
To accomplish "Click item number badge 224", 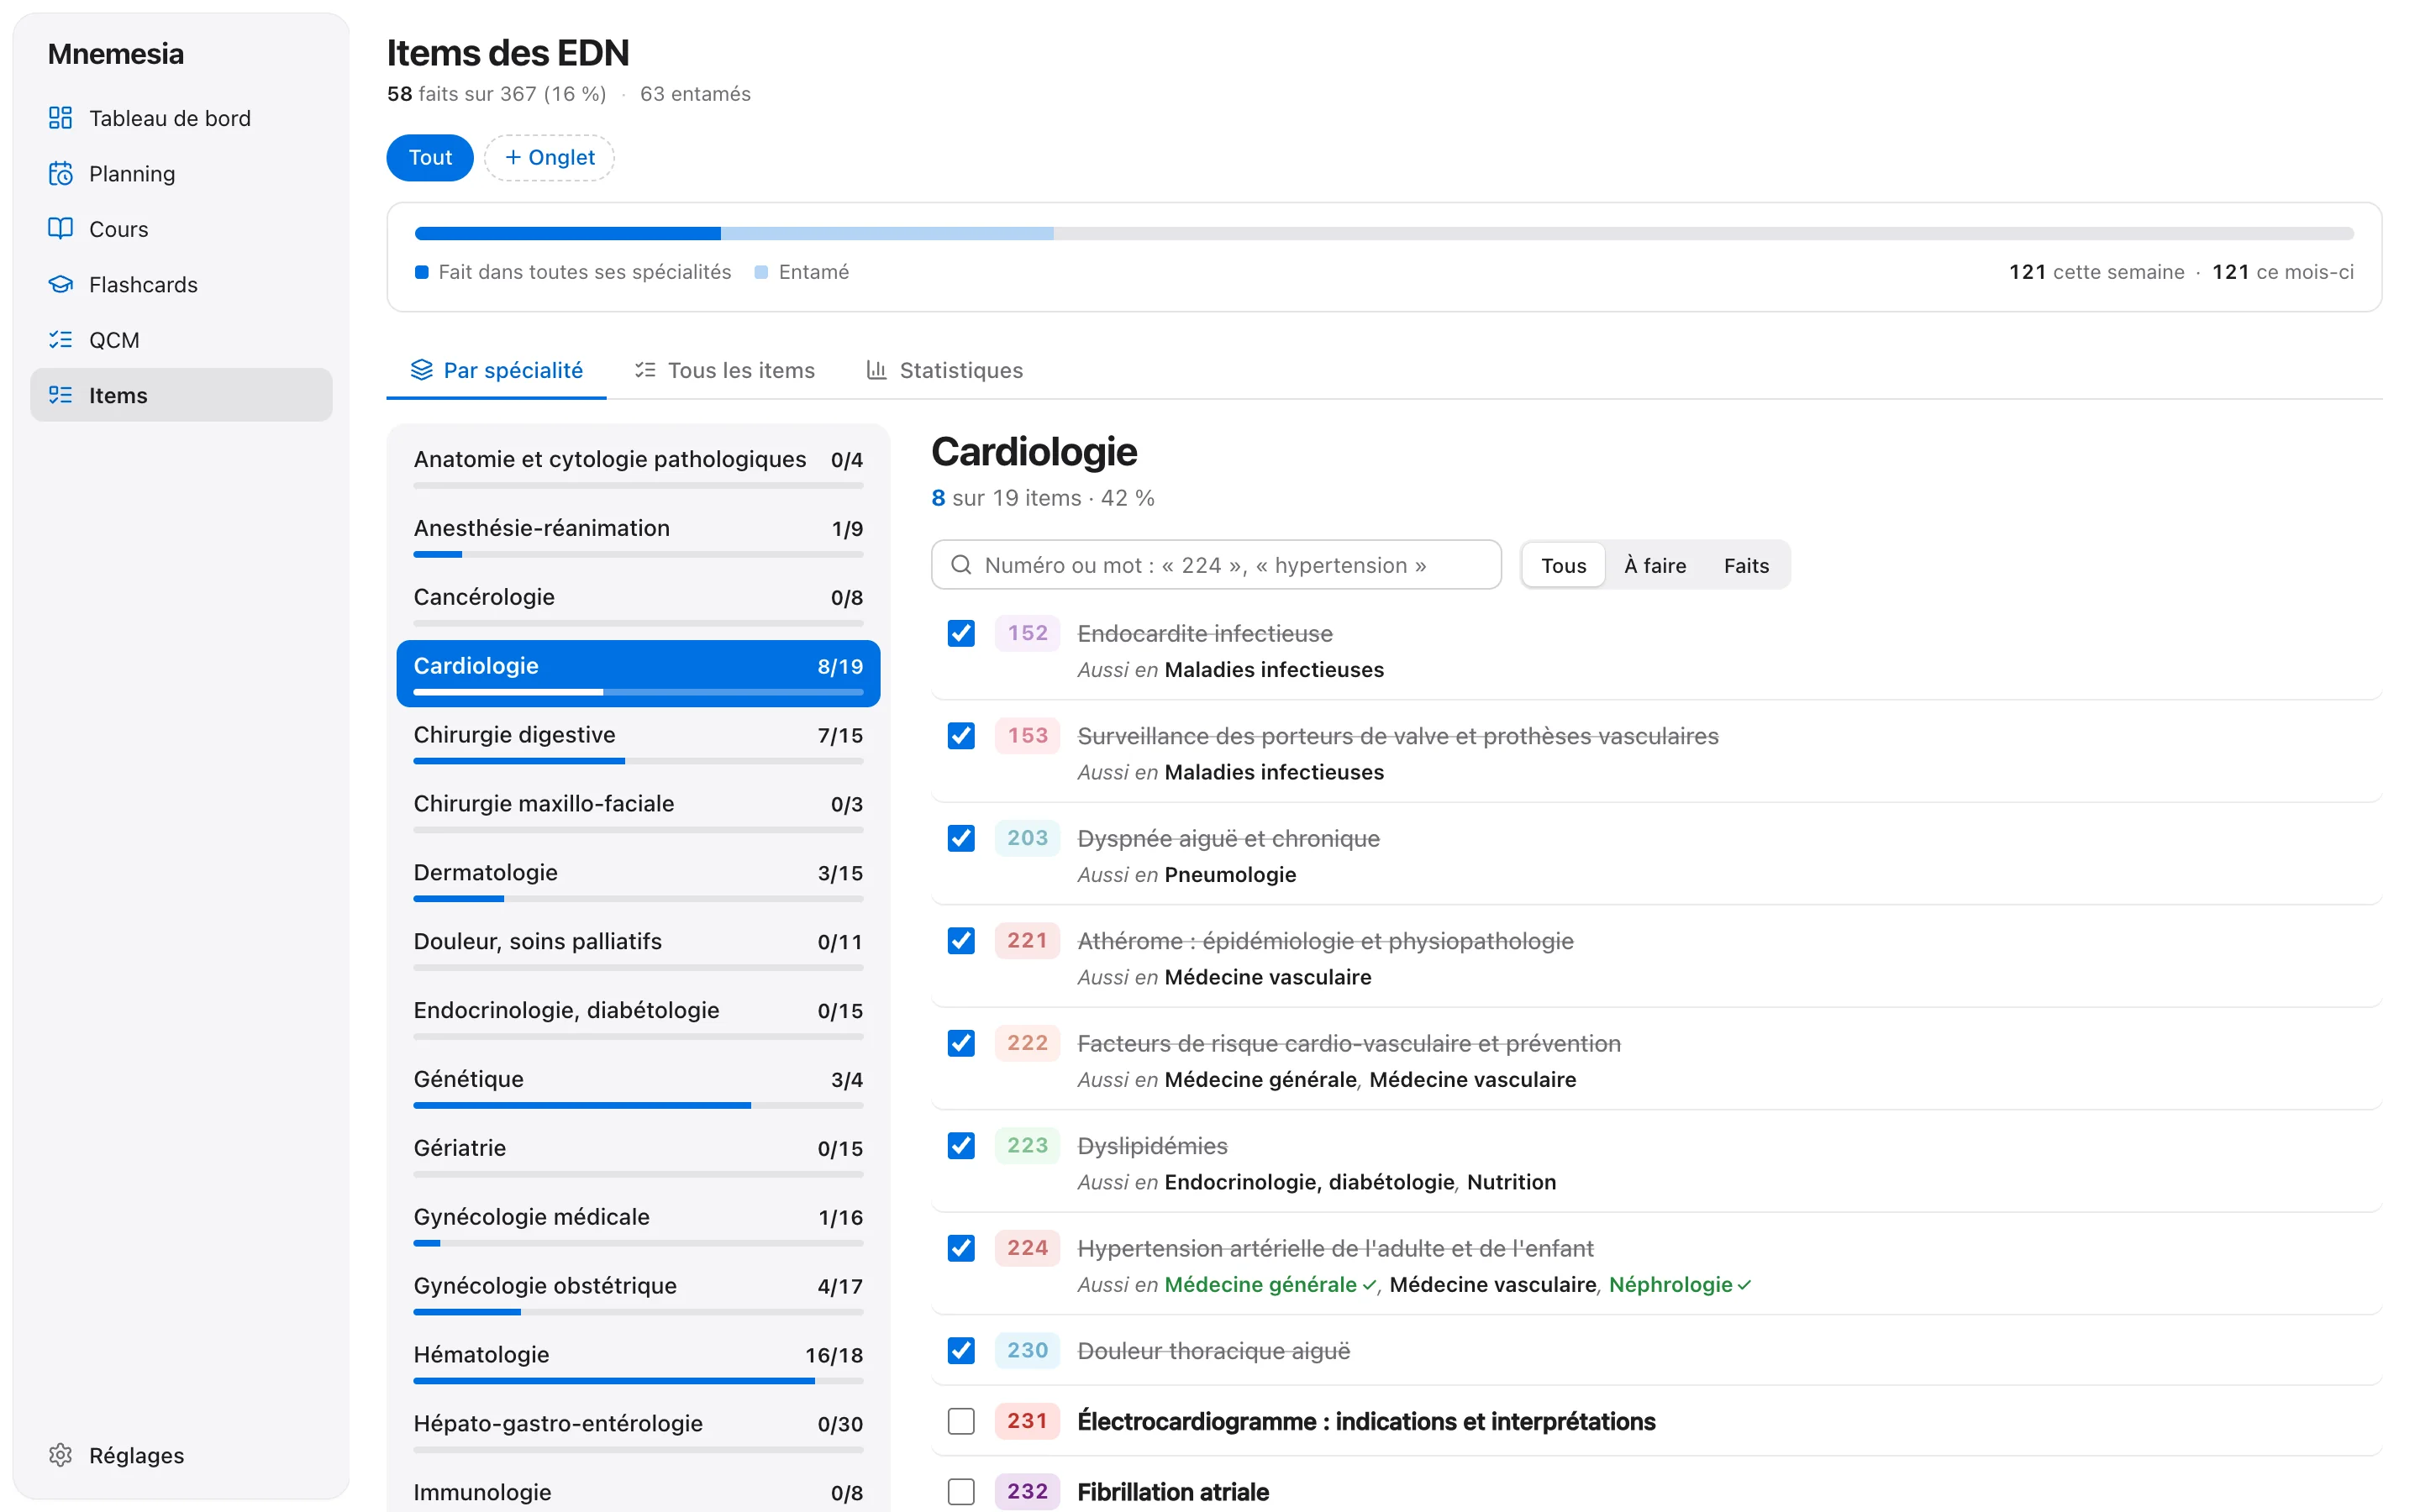I will 1027,1248.
